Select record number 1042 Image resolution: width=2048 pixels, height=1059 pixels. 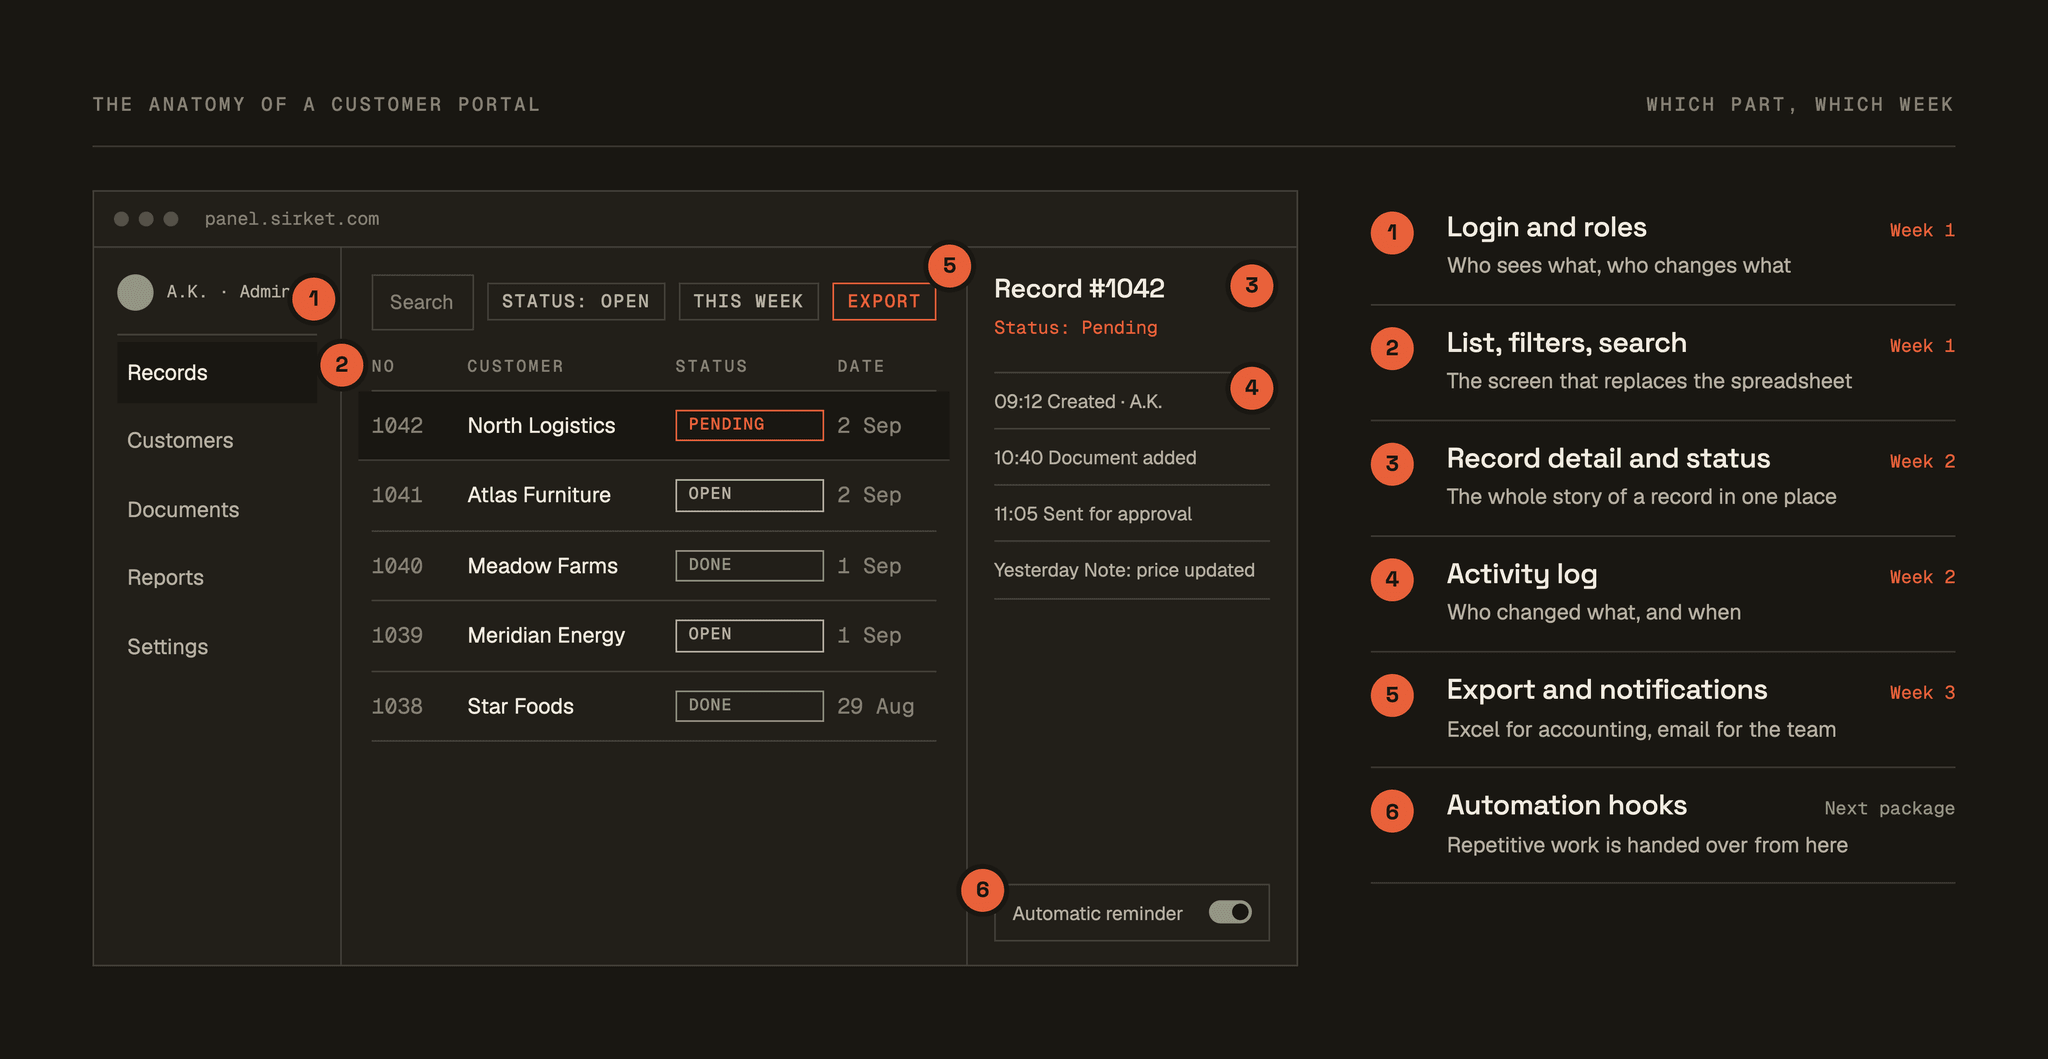coord(397,425)
